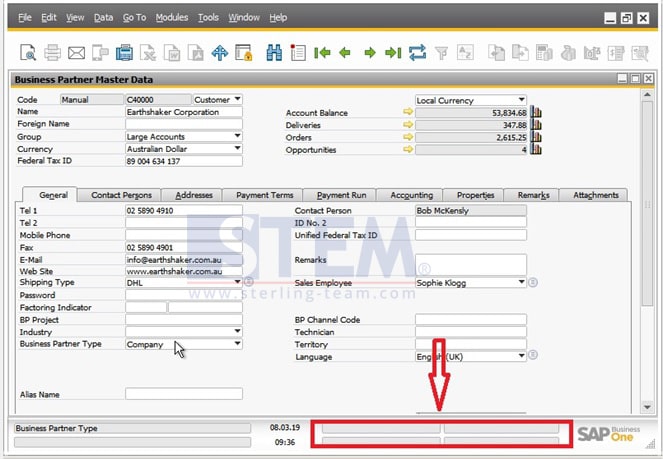Click the Web Site field
The width and height of the screenshot is (663, 459).
click(x=184, y=271)
